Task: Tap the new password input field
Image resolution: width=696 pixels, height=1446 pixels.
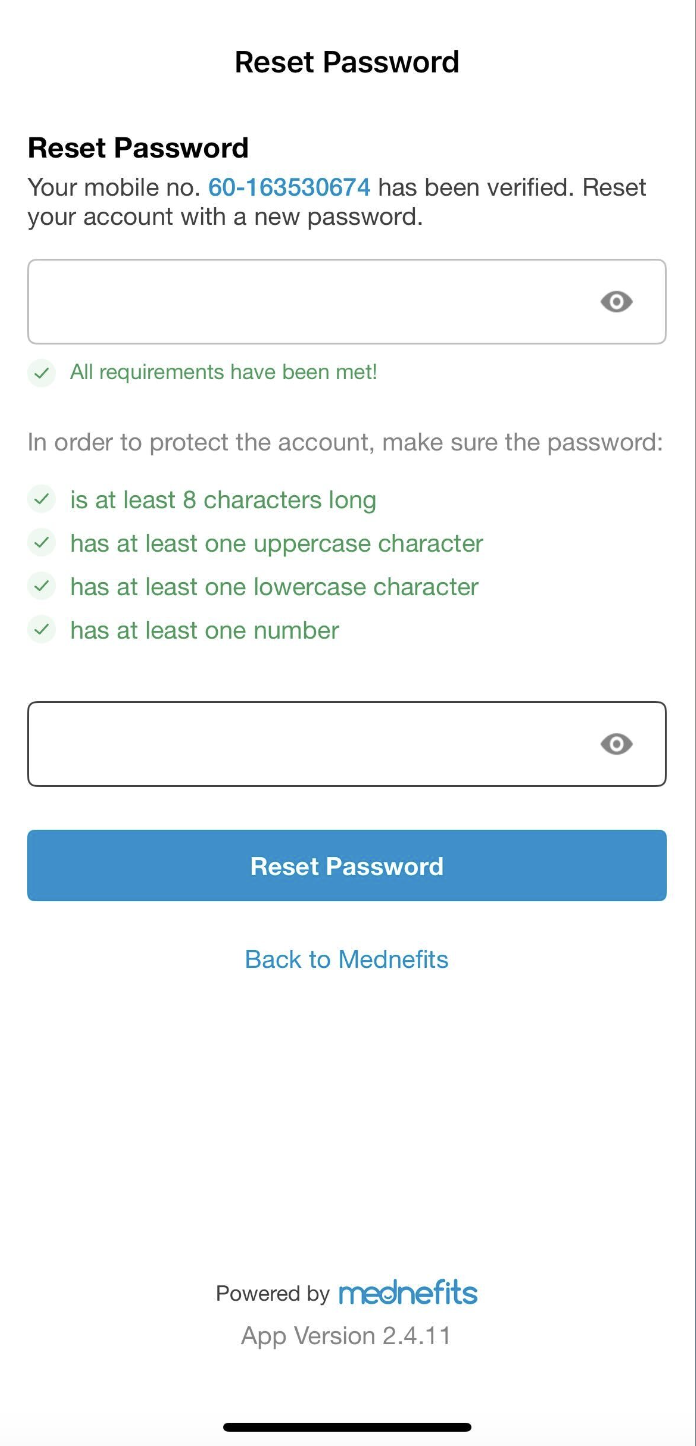Action: point(347,302)
